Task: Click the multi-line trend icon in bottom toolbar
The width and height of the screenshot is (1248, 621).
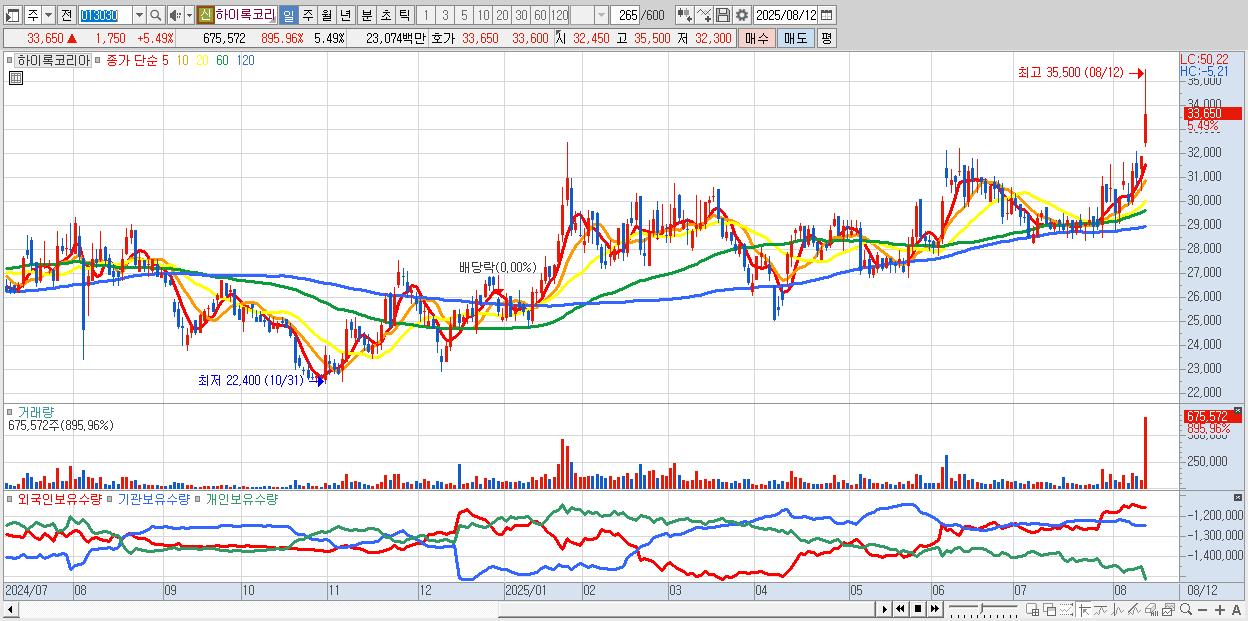Action: coord(1135,610)
